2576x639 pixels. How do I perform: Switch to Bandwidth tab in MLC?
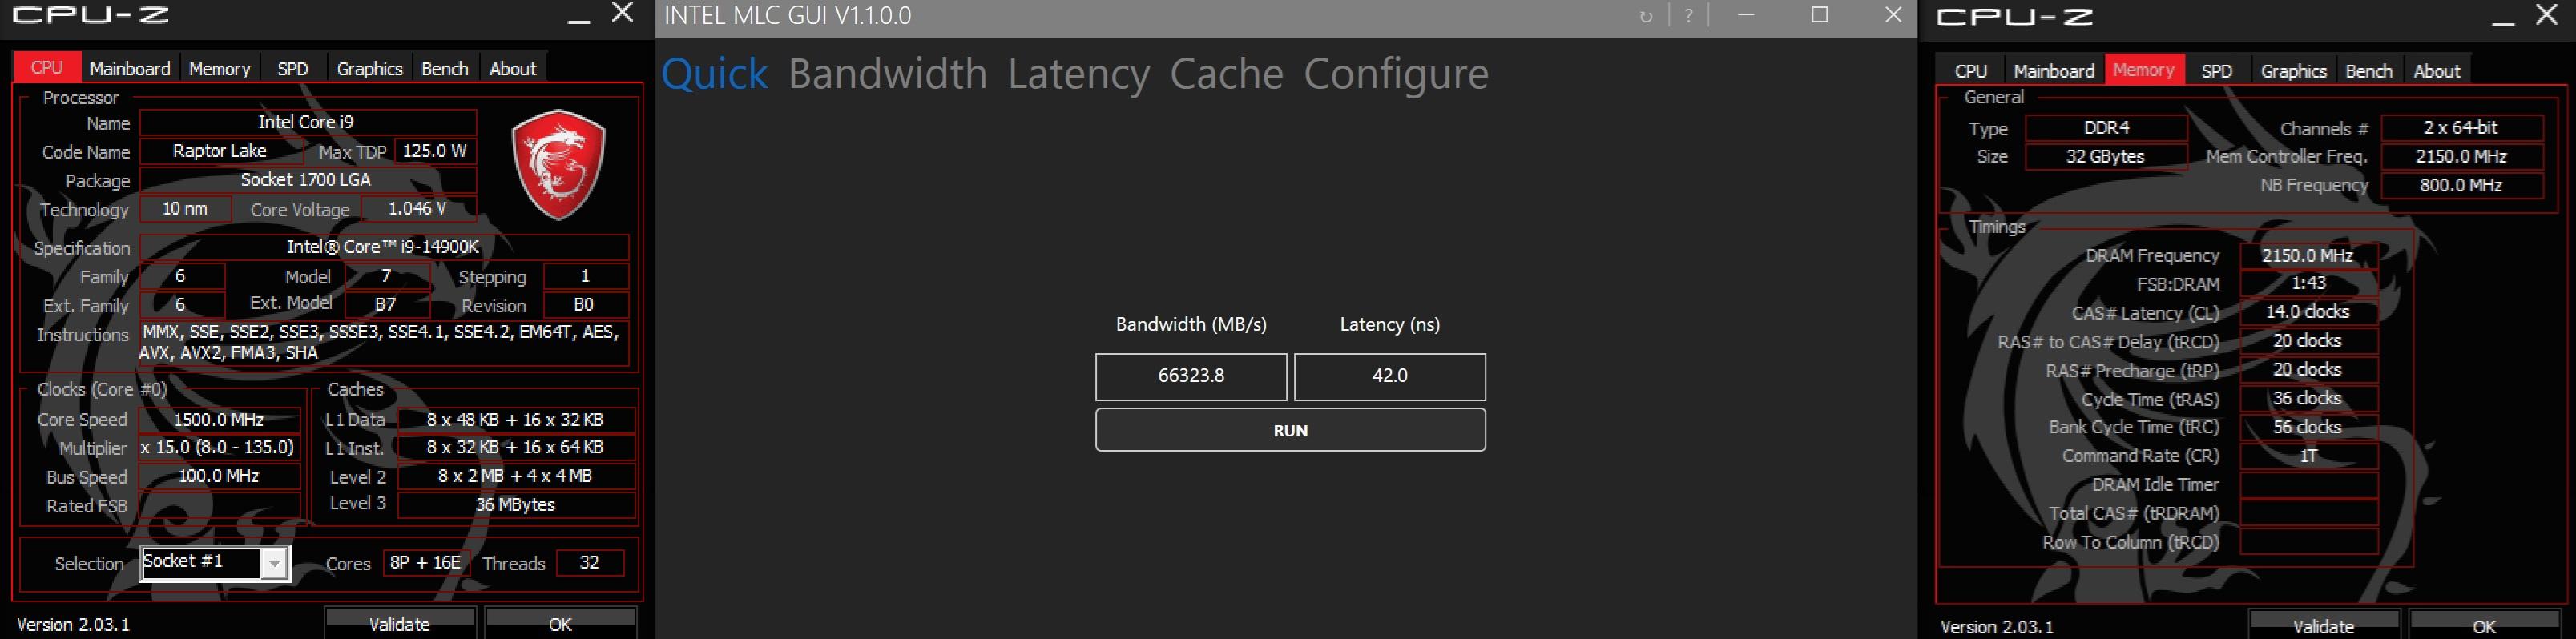[887, 74]
